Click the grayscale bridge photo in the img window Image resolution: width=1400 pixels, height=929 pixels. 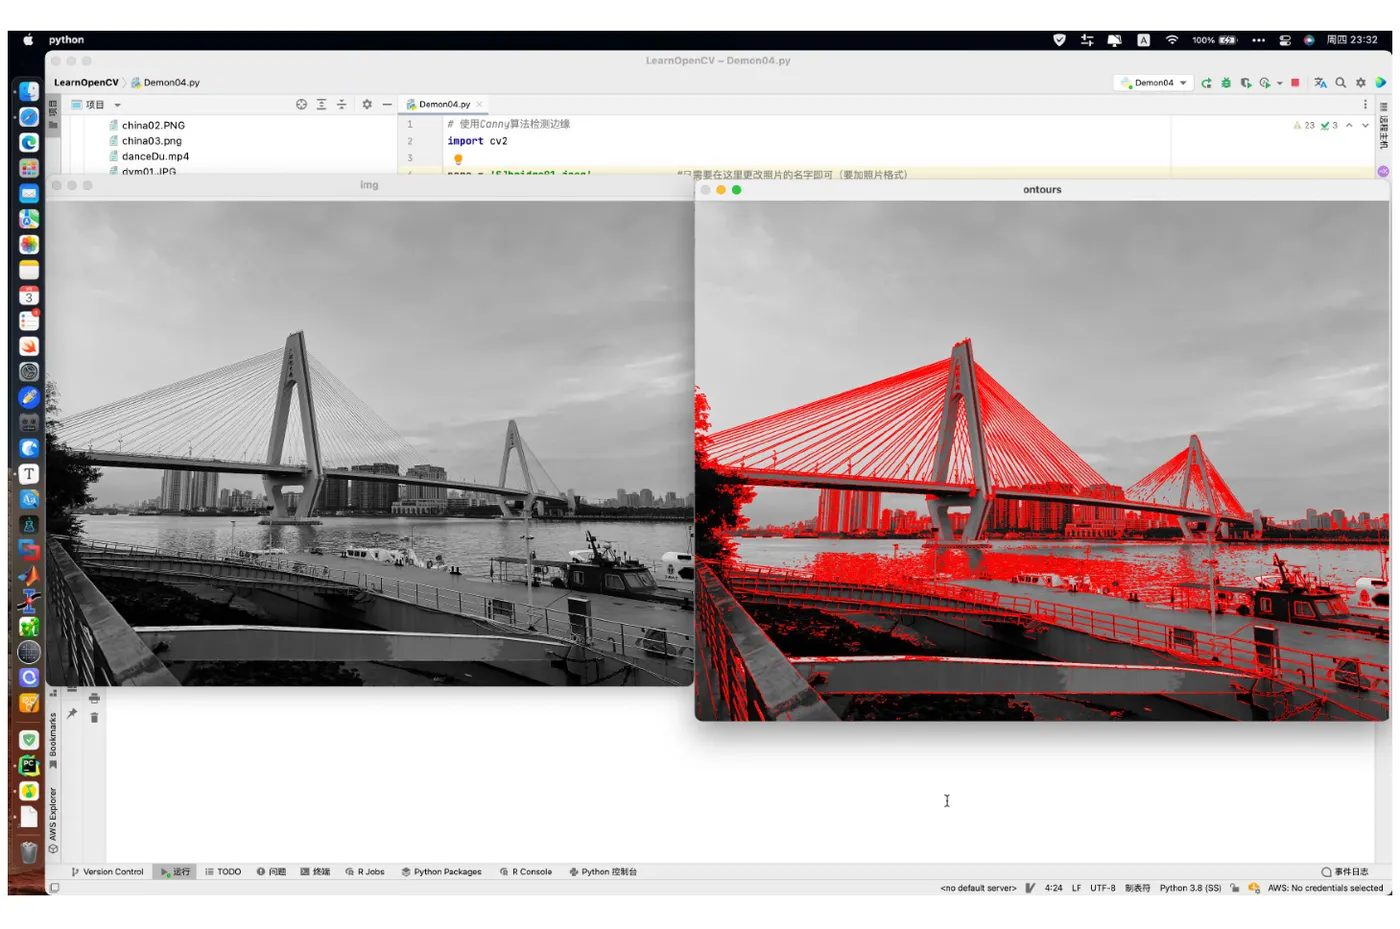point(370,443)
